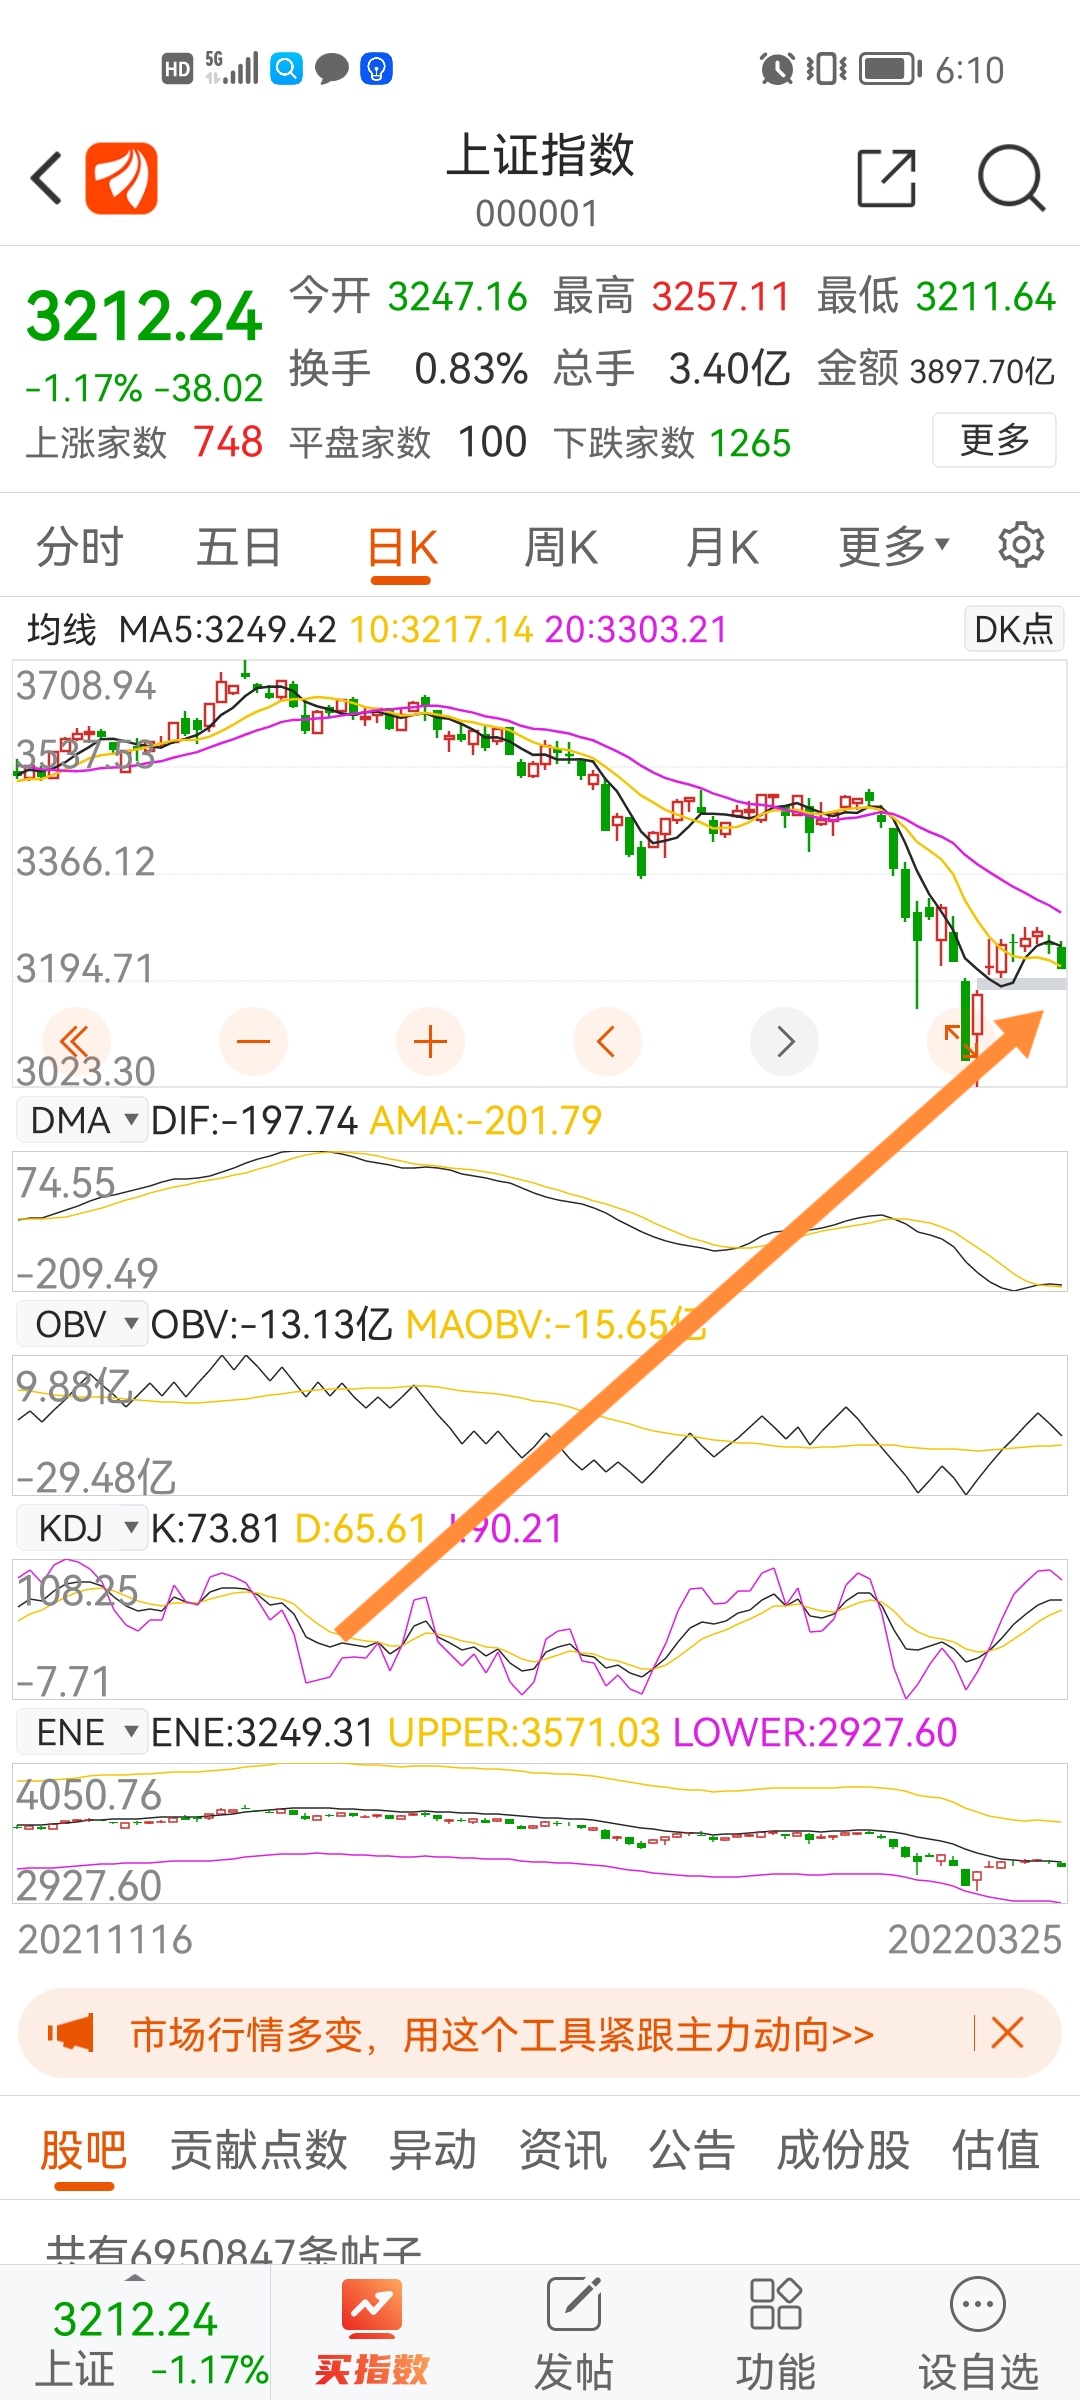Switch to the 周K tab

point(561,547)
